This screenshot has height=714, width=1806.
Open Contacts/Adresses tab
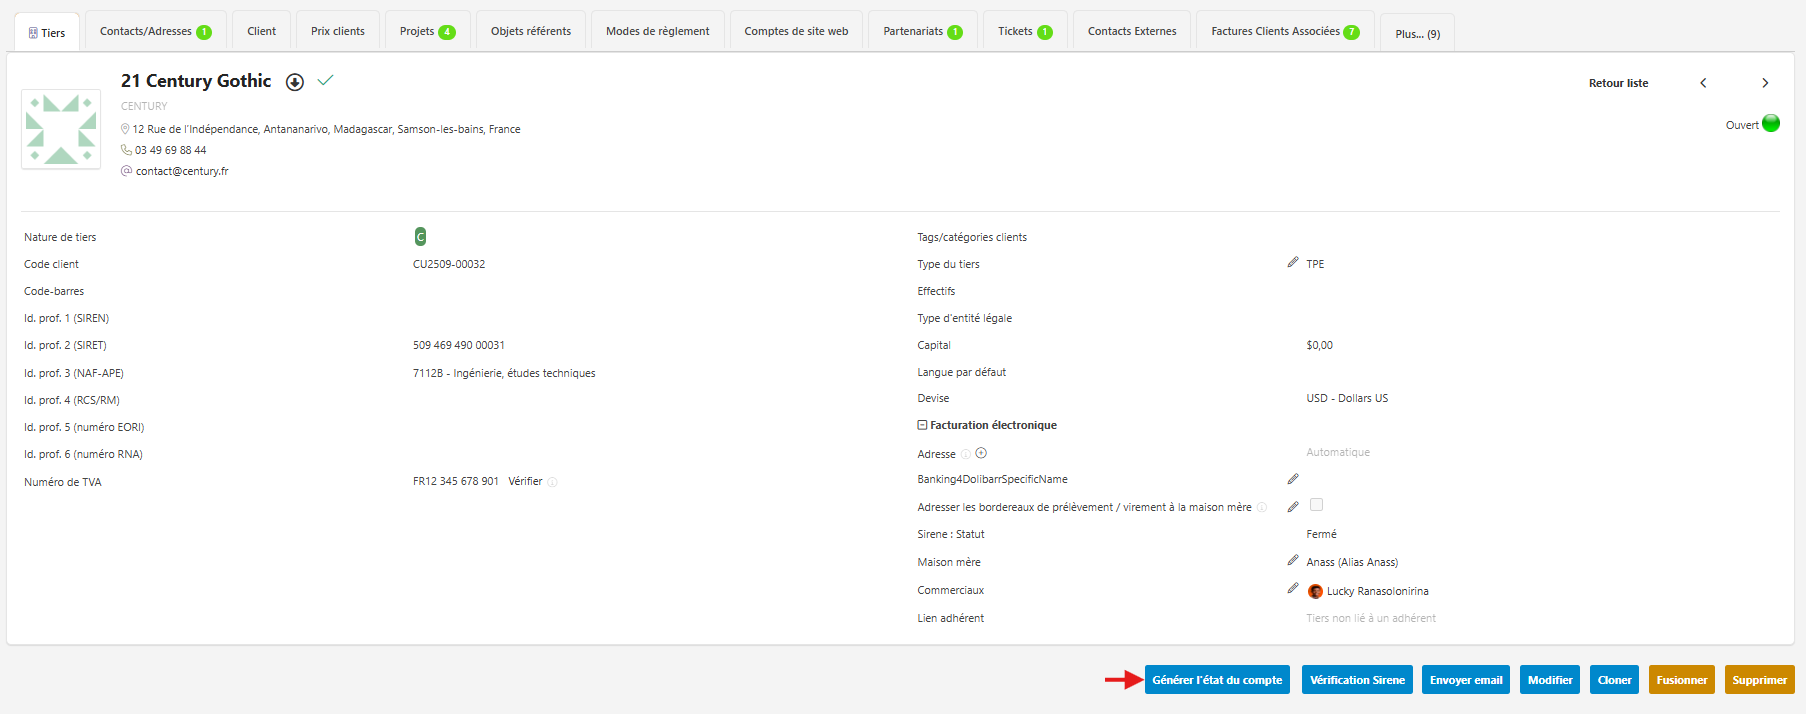point(155,31)
